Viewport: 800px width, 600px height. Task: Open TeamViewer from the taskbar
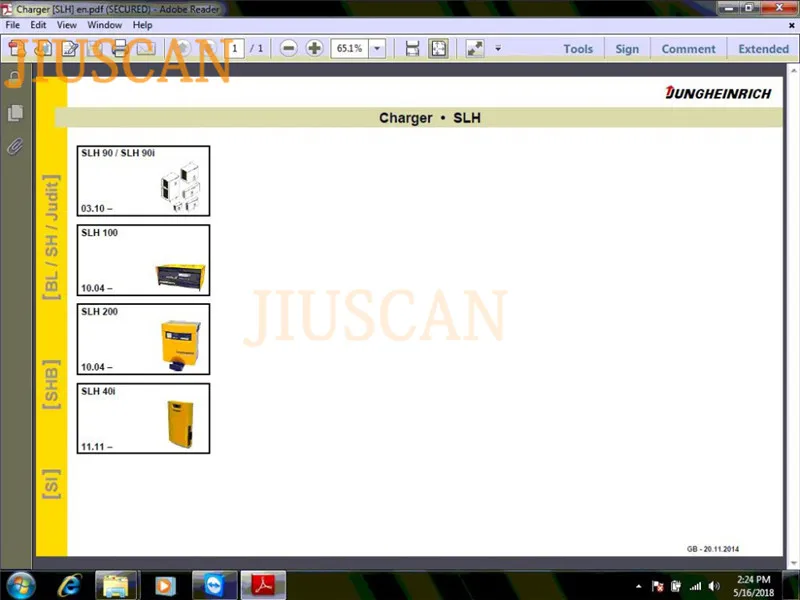[x=215, y=584]
